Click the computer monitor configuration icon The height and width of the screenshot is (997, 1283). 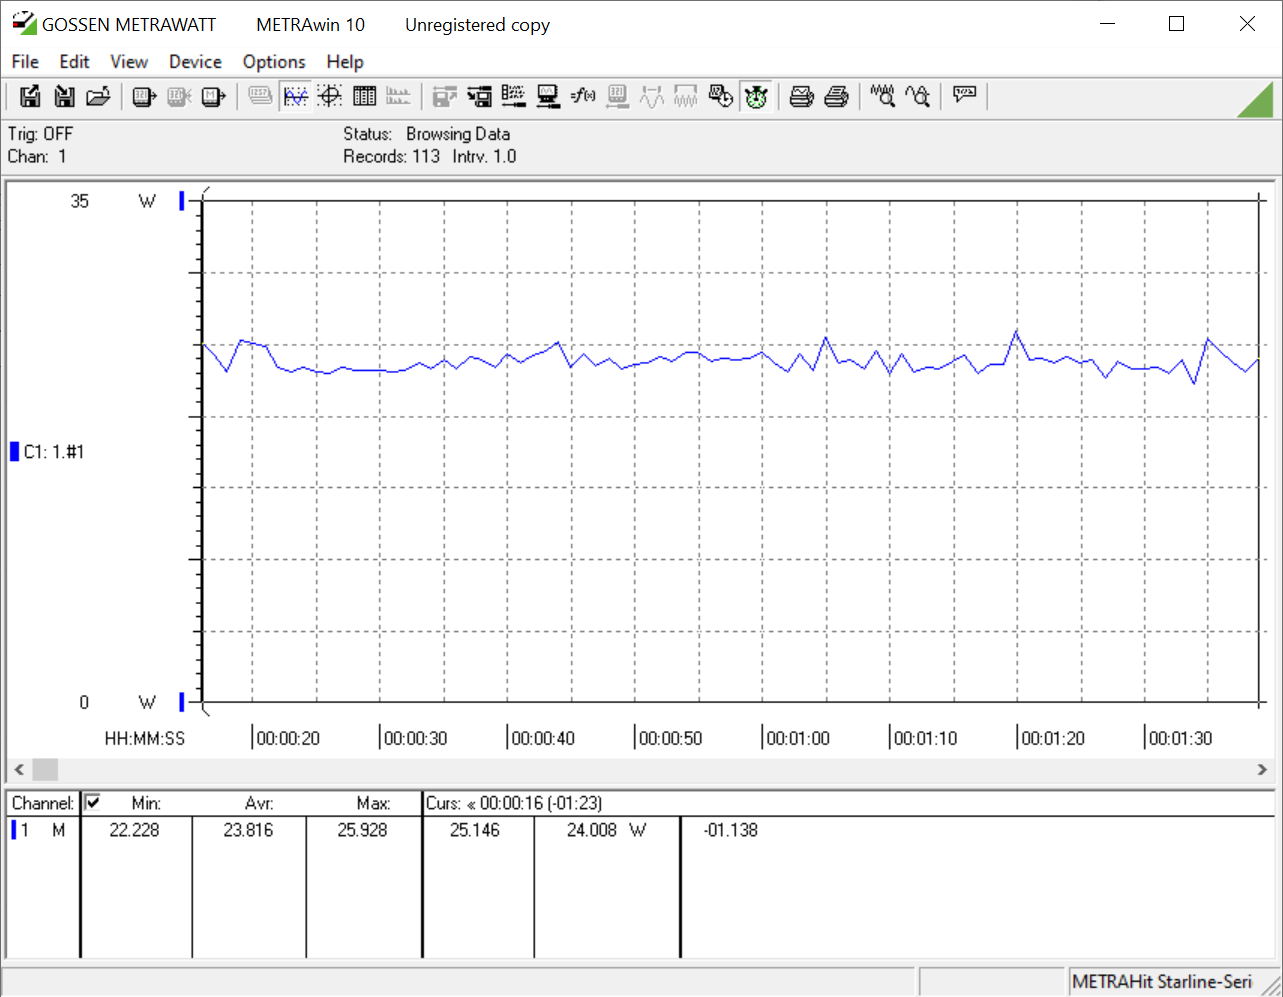(548, 96)
